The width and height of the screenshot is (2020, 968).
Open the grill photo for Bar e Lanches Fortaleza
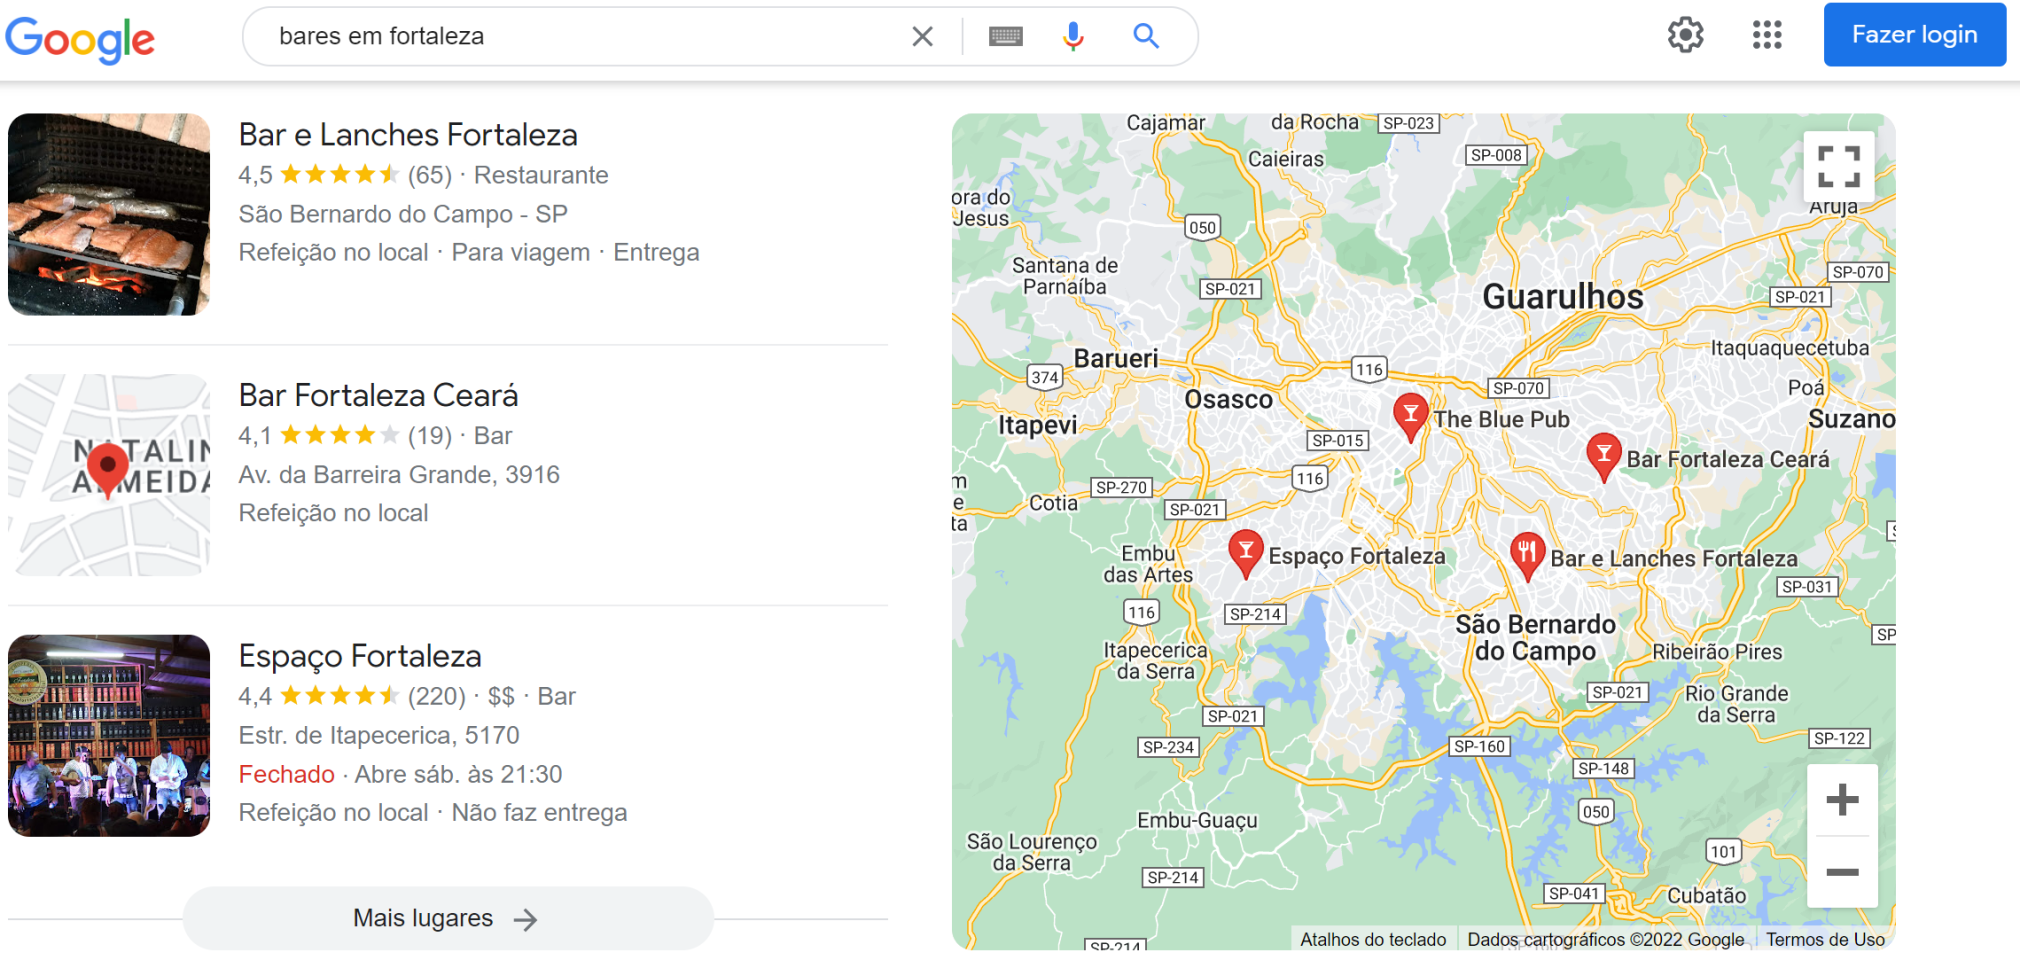pos(109,214)
